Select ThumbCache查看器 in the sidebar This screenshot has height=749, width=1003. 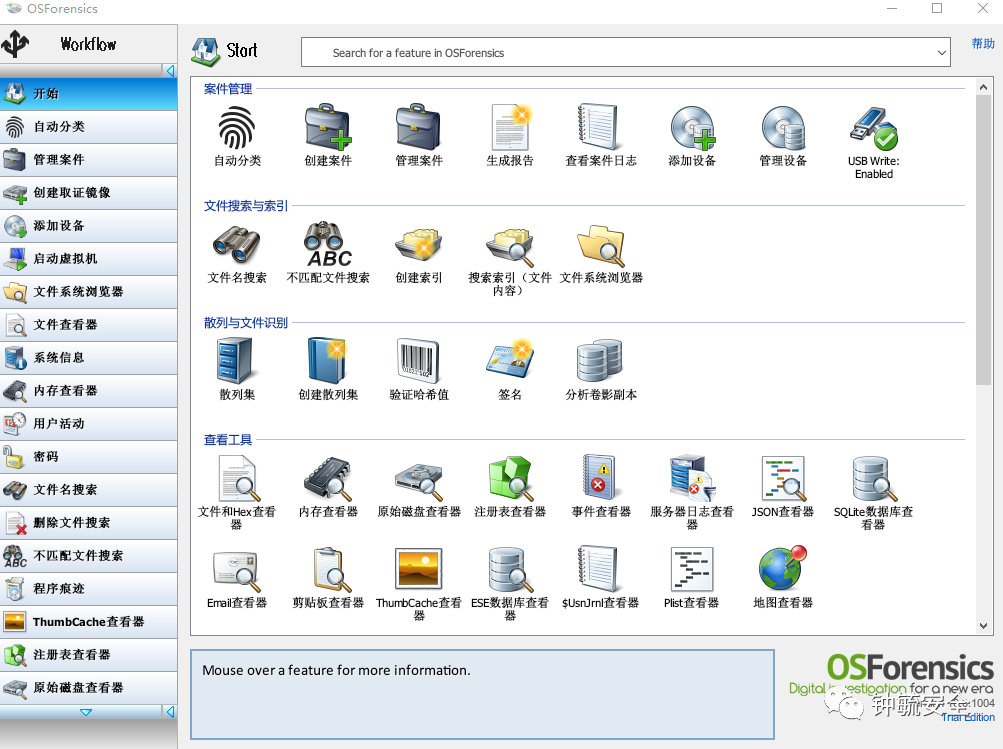pyautogui.click(x=88, y=622)
